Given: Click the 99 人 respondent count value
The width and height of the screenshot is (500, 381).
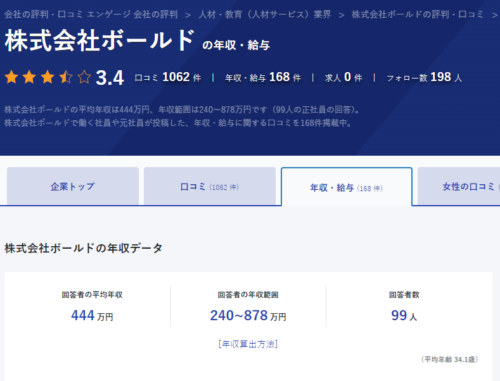Looking at the screenshot, I should [x=404, y=315].
